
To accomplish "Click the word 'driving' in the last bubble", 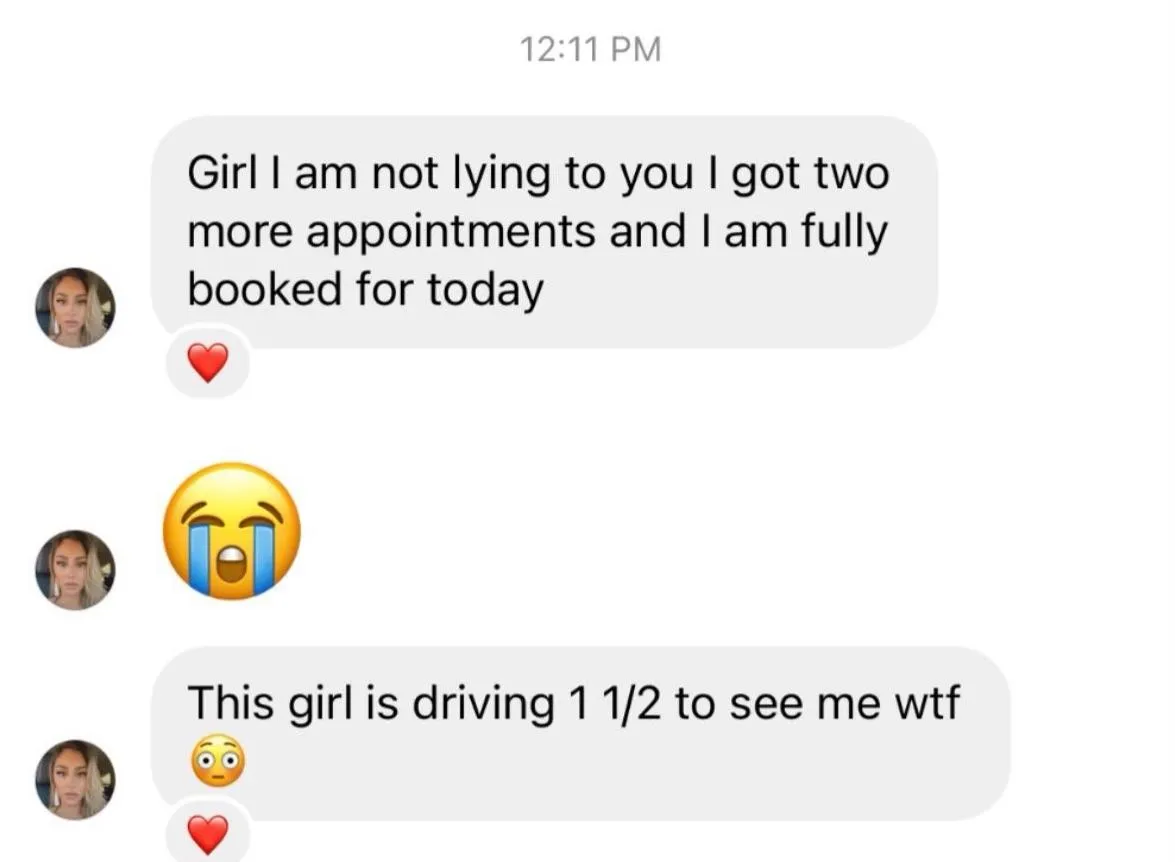I will coord(483,703).
